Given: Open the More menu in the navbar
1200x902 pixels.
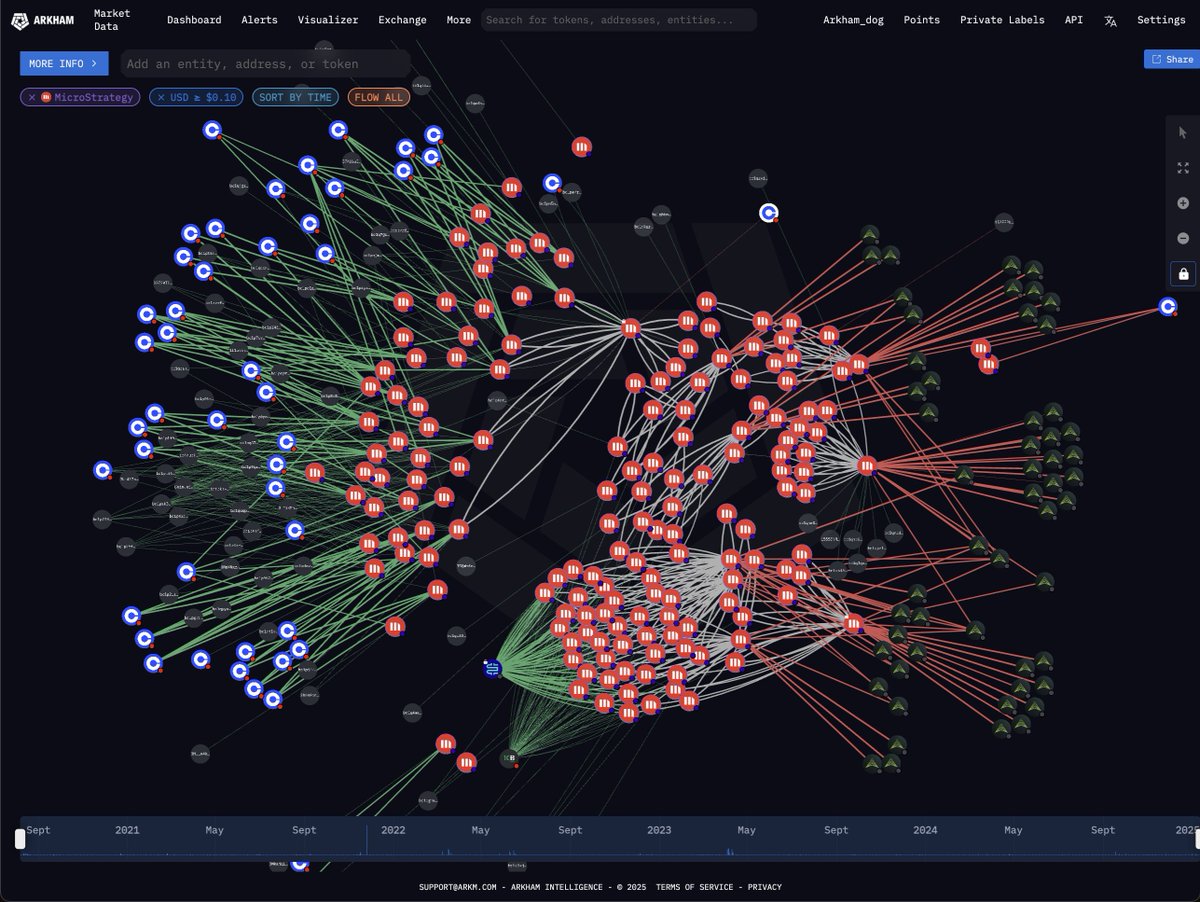Looking at the screenshot, I should coord(459,20).
